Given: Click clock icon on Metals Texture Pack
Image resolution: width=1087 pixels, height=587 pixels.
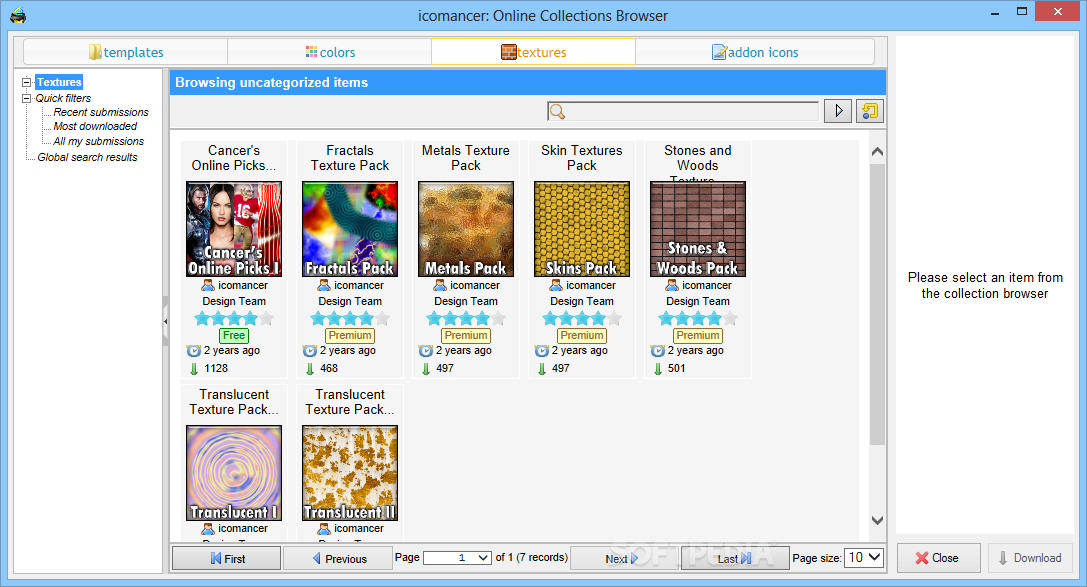Looking at the screenshot, I should click(x=426, y=351).
